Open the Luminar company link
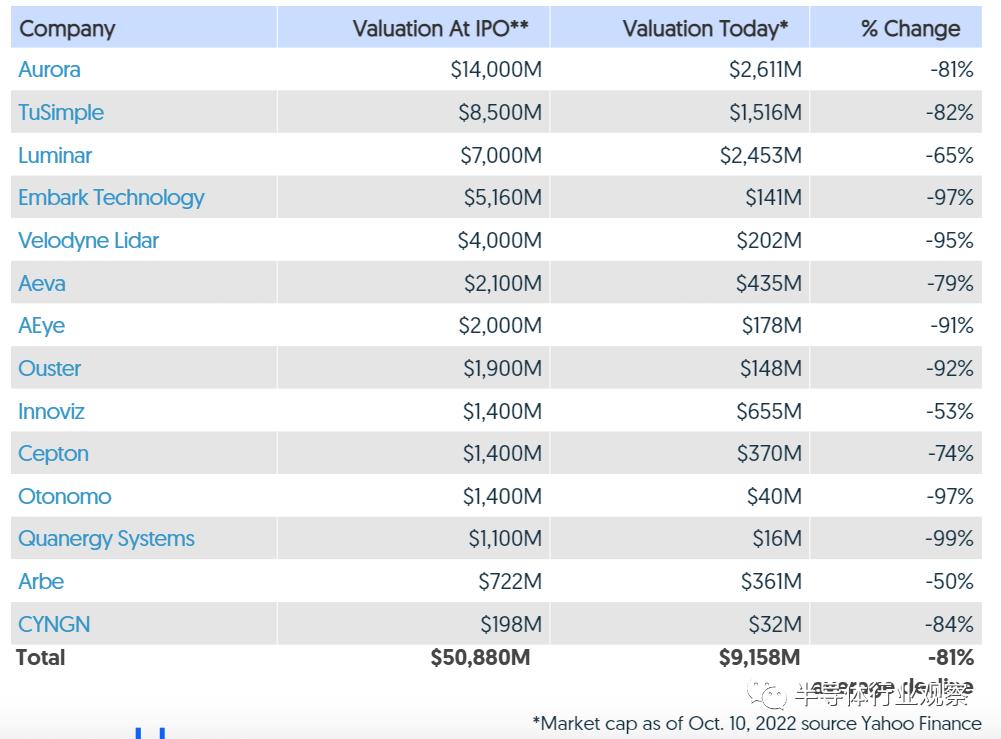 55,156
